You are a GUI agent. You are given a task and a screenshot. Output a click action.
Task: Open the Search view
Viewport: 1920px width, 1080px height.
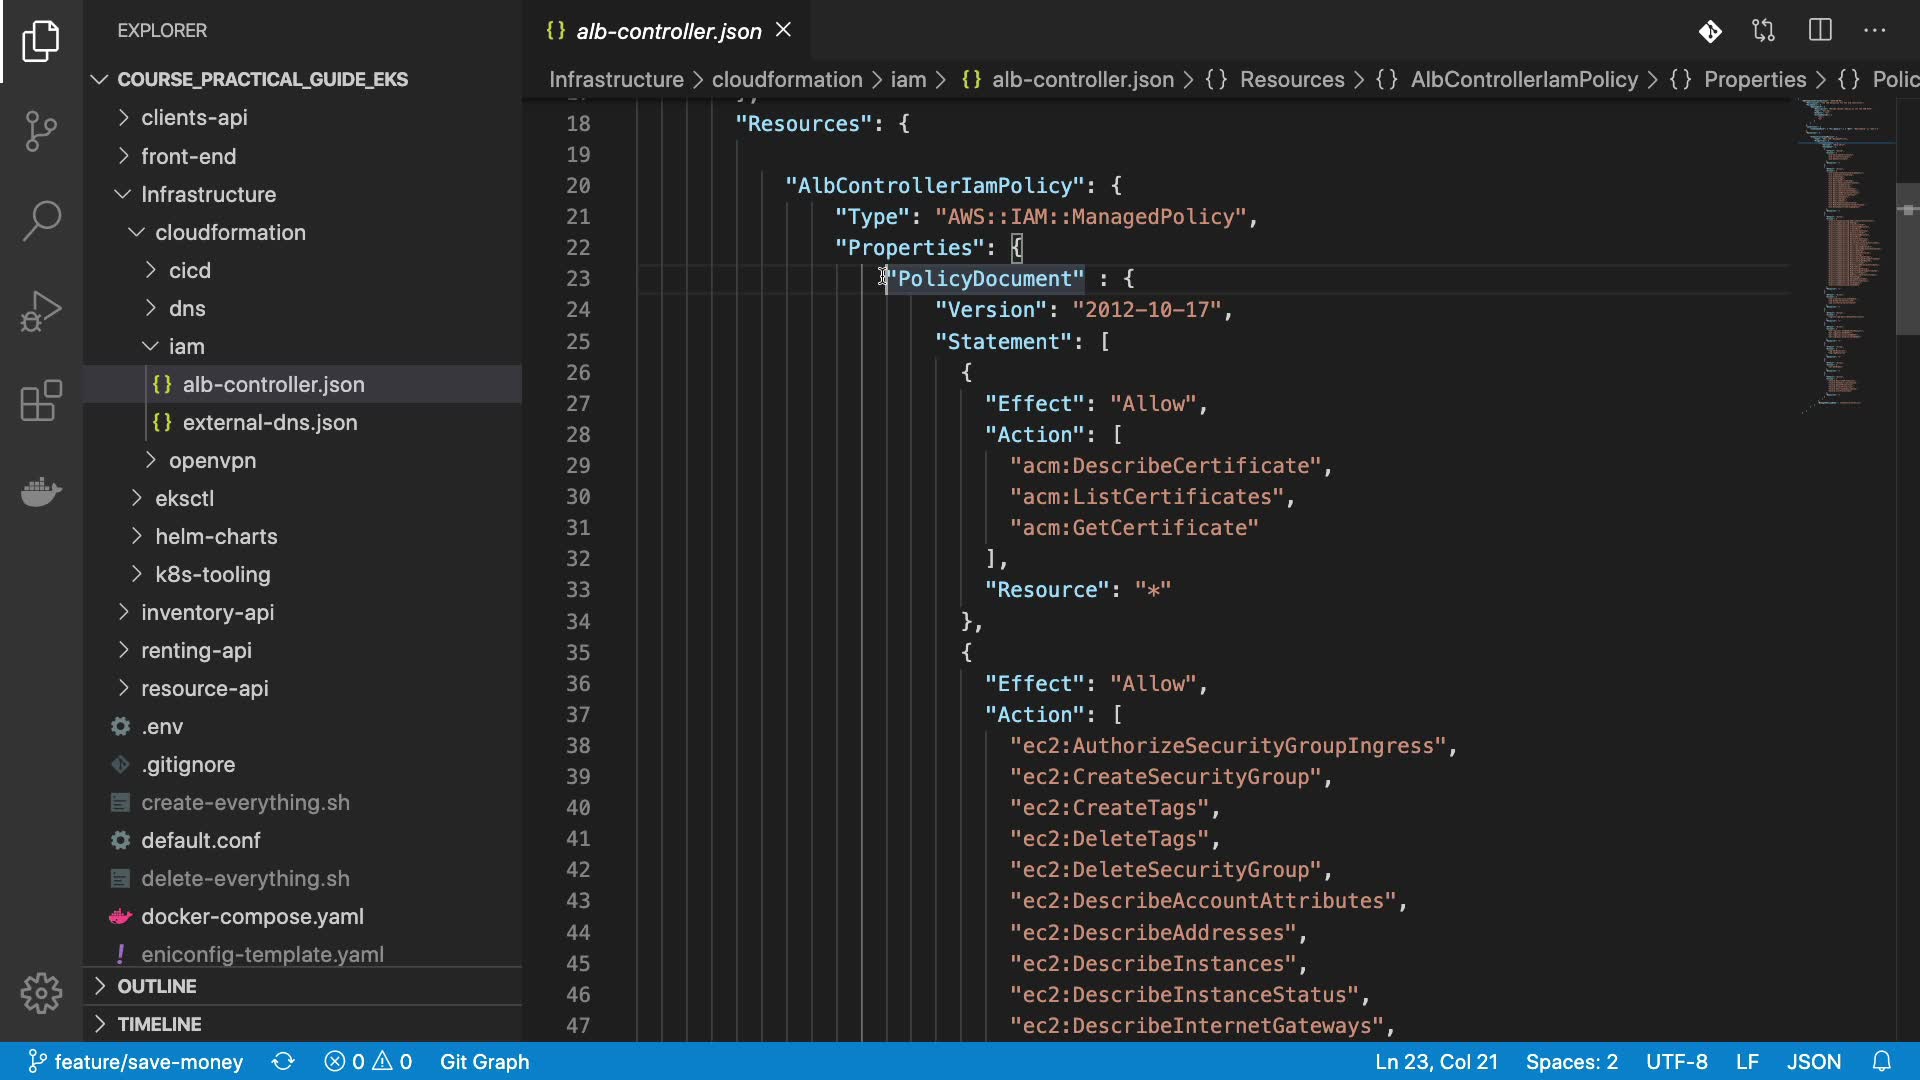click(41, 221)
